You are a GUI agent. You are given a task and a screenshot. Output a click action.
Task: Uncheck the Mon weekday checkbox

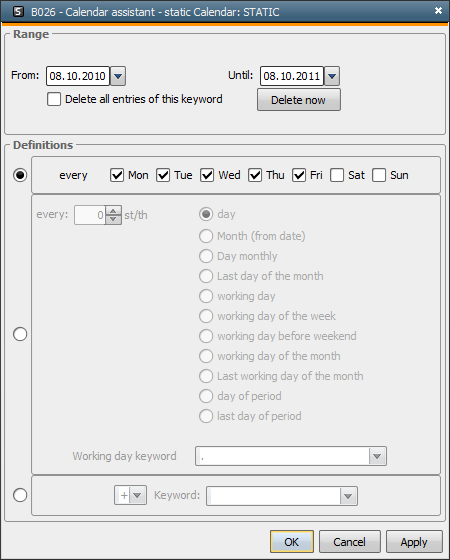pyautogui.click(x=117, y=175)
